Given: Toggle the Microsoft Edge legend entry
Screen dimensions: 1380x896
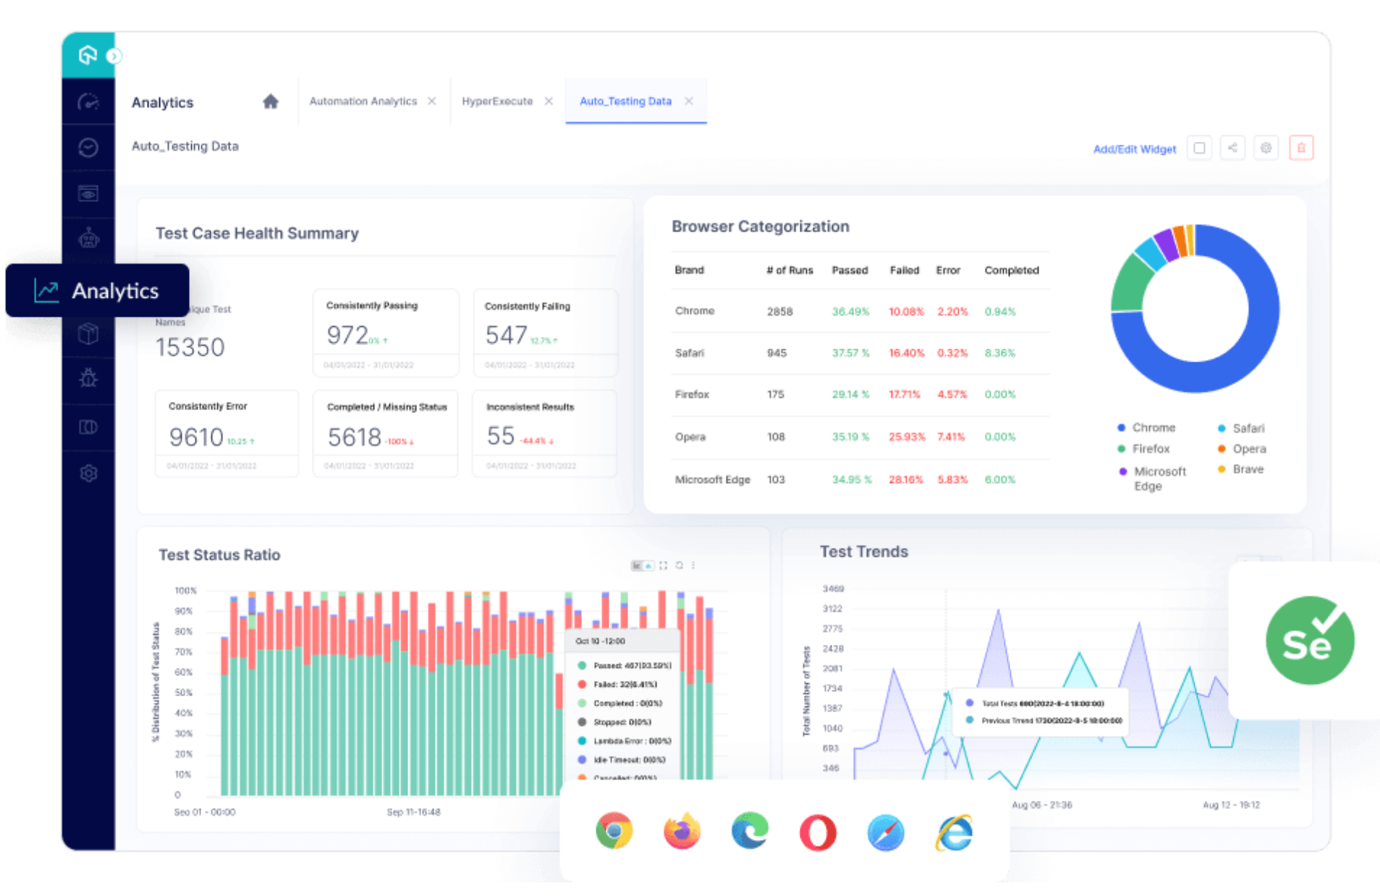Looking at the screenshot, I should pyautogui.click(x=1151, y=478).
